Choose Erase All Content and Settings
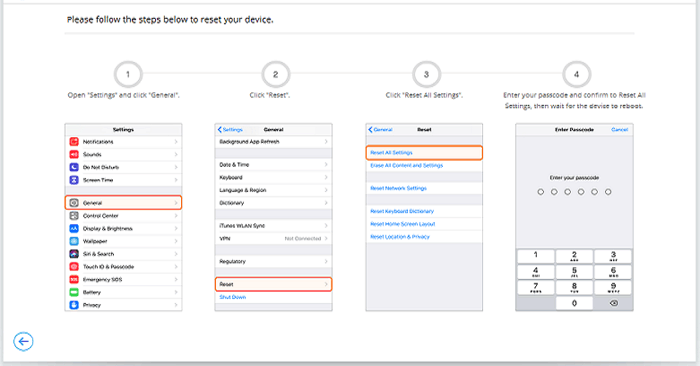This screenshot has height=366, width=700. click(x=407, y=165)
